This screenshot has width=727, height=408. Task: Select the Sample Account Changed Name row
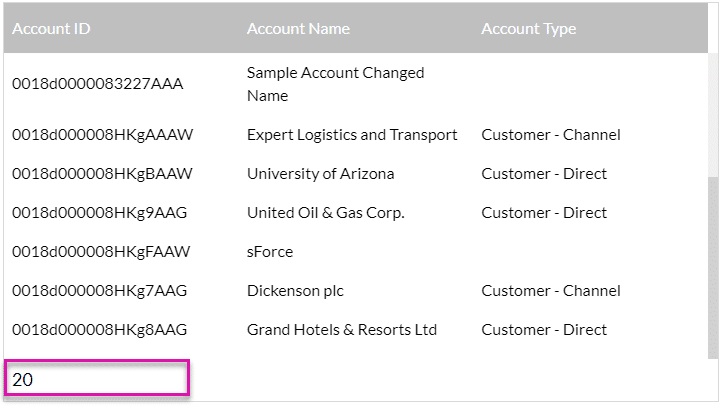coord(335,84)
